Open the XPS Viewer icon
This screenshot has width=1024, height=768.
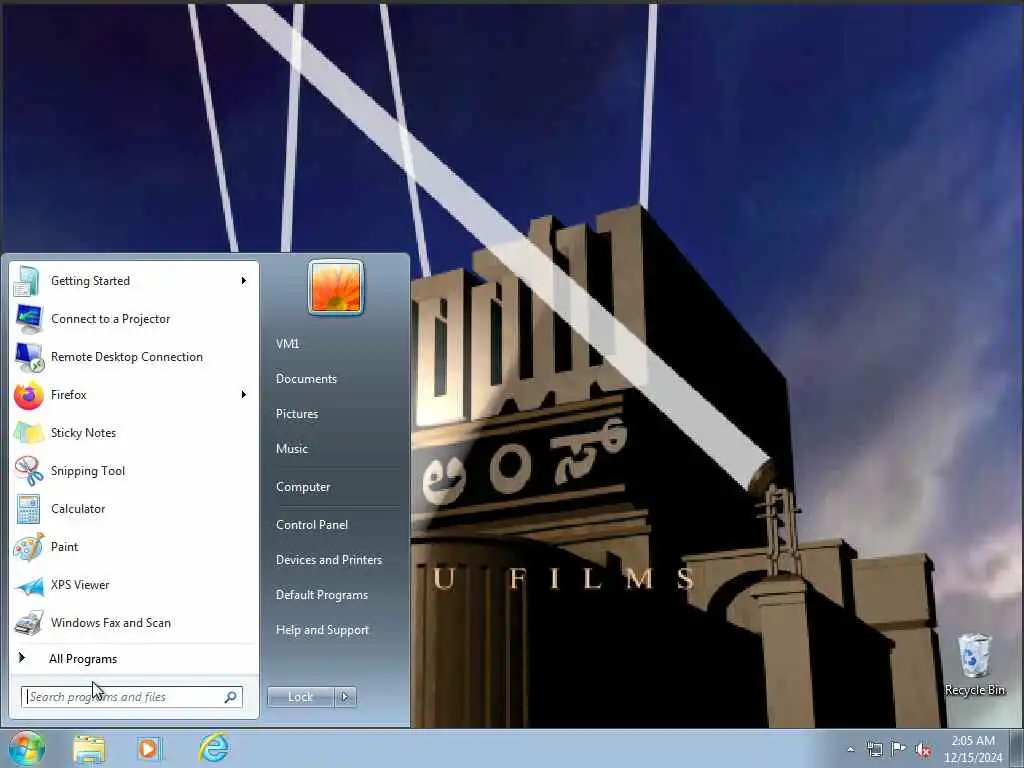click(x=29, y=586)
